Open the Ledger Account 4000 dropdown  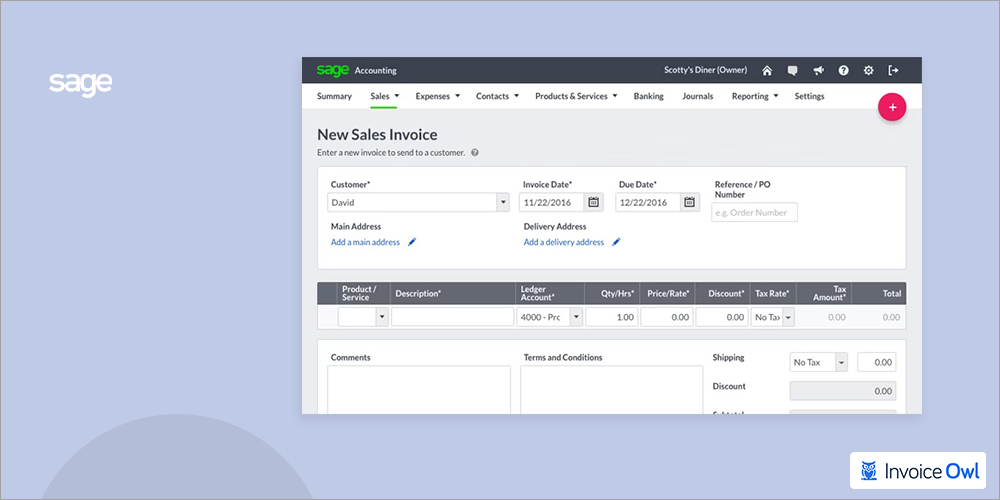[x=576, y=317]
